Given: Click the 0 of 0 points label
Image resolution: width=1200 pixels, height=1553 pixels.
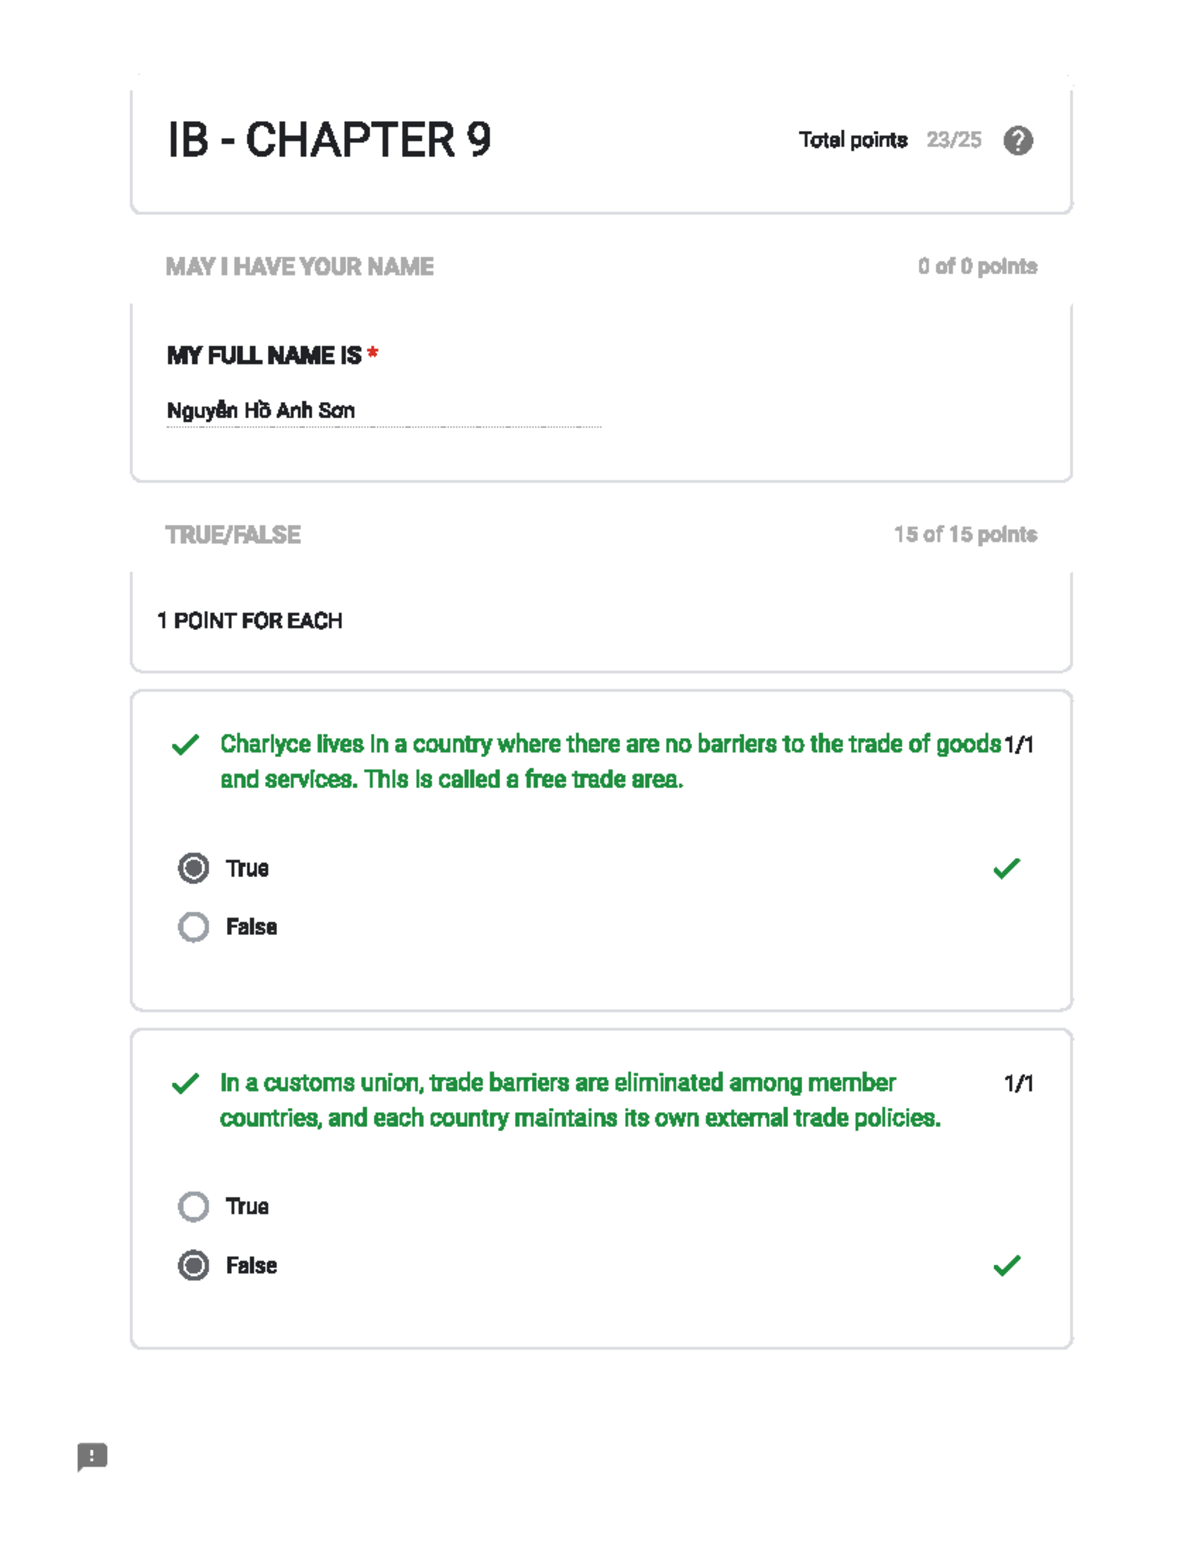Looking at the screenshot, I should pos(978,266).
